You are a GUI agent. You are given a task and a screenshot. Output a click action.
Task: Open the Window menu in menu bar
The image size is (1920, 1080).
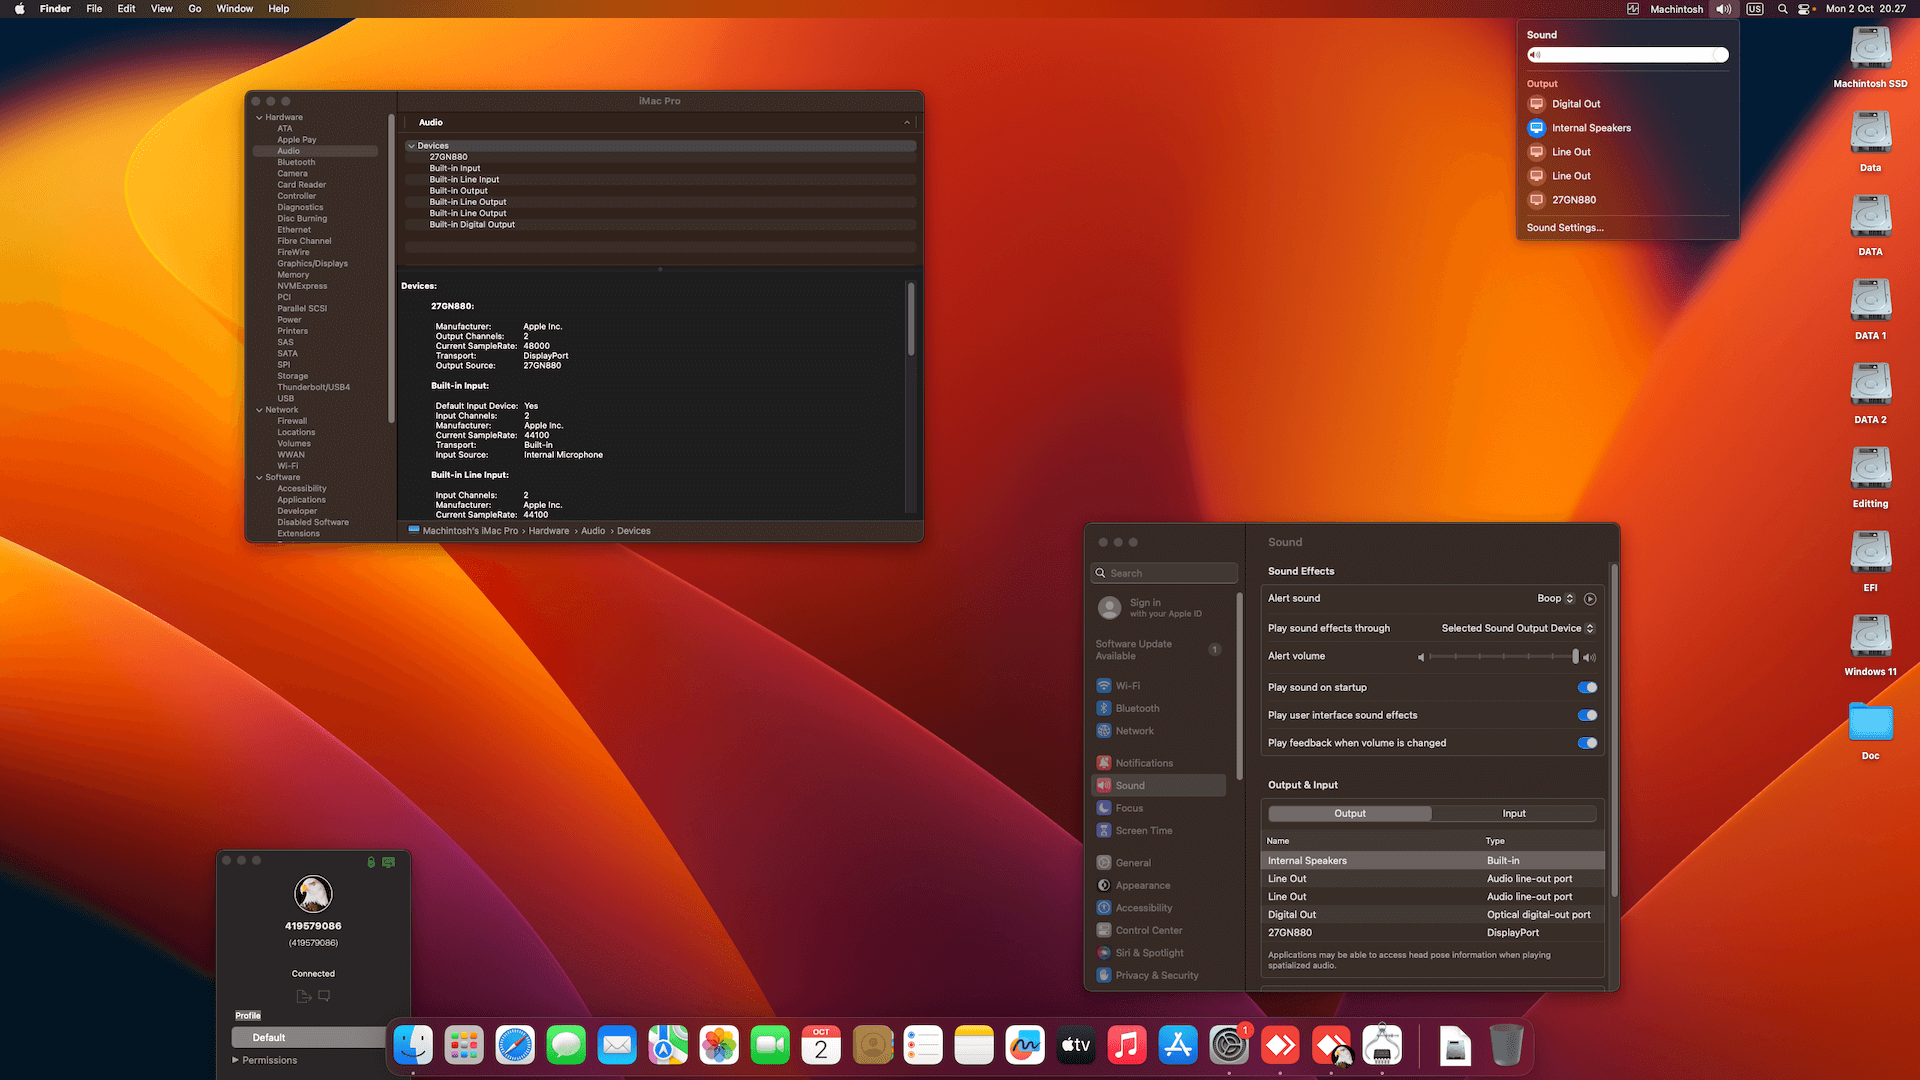234,9
